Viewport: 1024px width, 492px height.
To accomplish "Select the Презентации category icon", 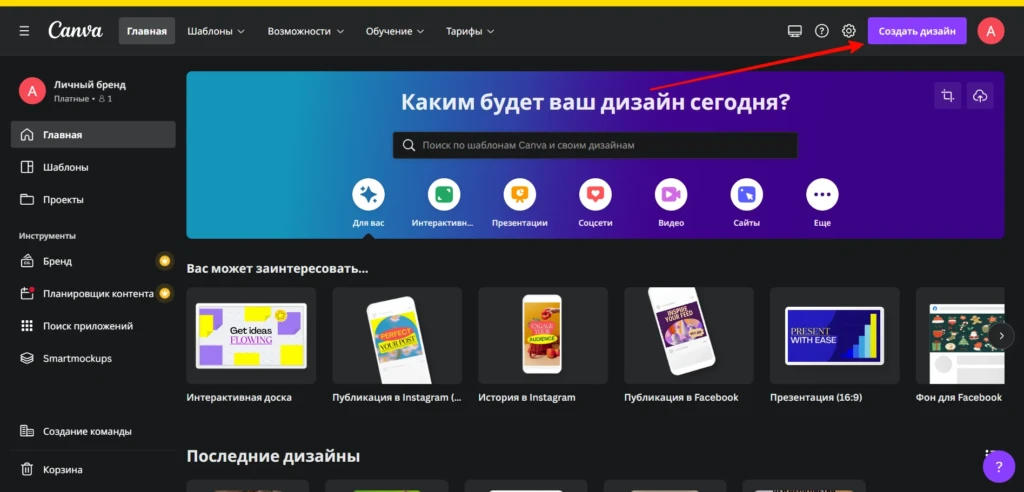I will pyautogui.click(x=520, y=195).
